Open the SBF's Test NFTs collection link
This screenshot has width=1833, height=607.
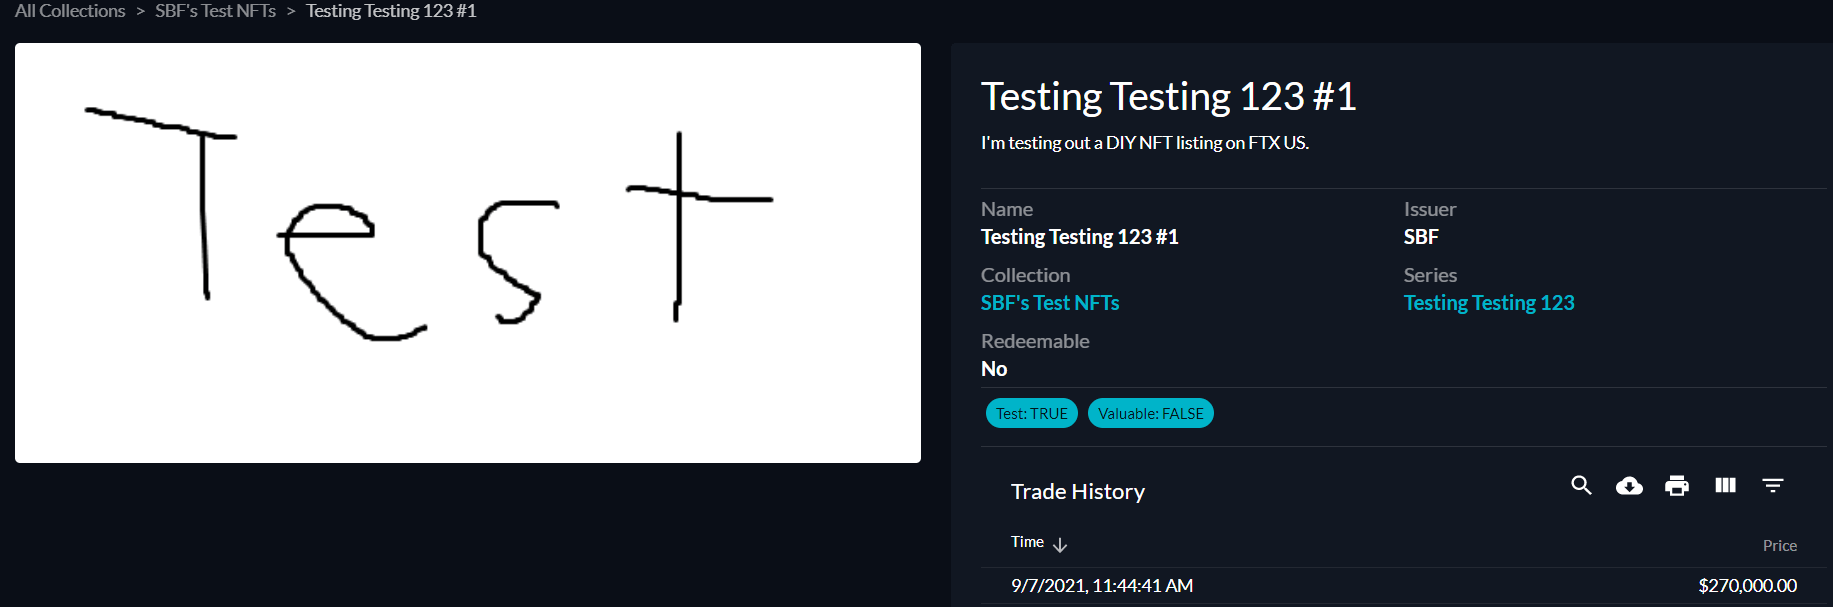(x=1050, y=303)
